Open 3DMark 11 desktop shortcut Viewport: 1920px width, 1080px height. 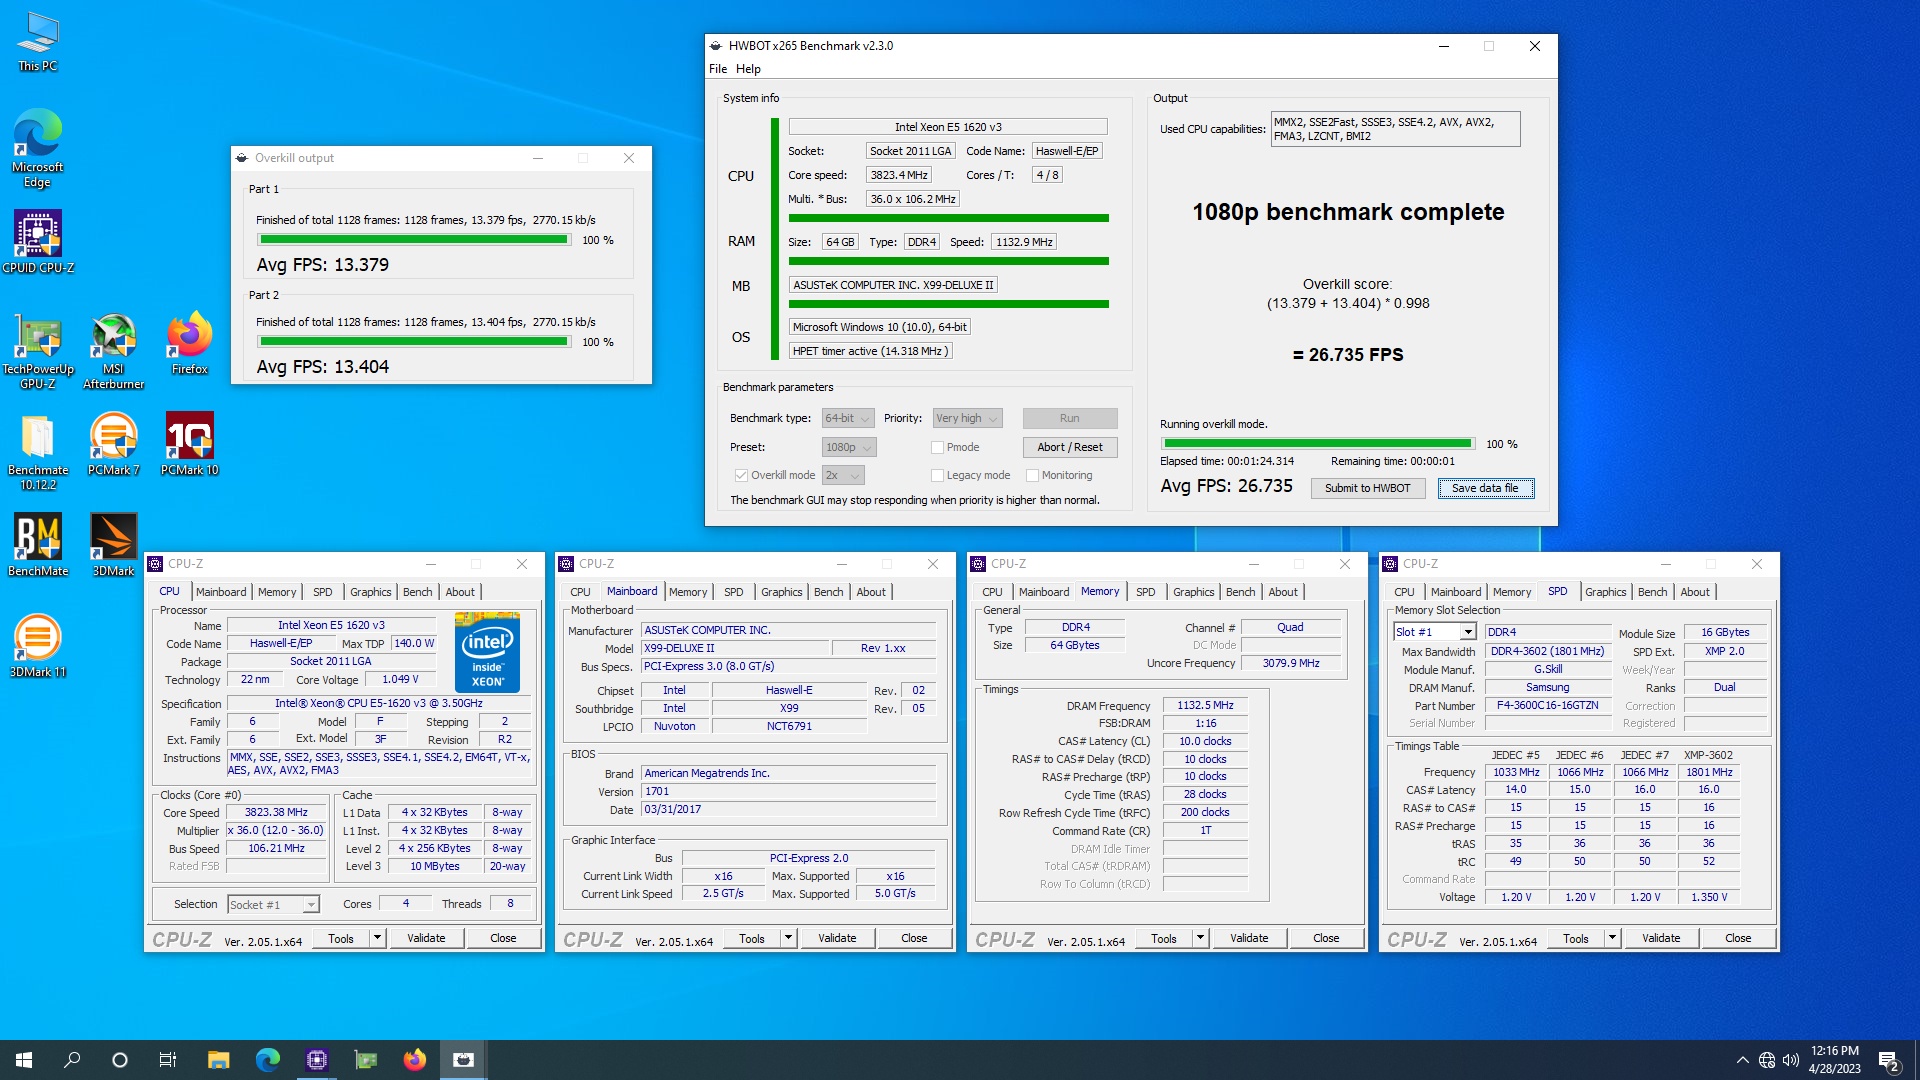pyautogui.click(x=38, y=646)
